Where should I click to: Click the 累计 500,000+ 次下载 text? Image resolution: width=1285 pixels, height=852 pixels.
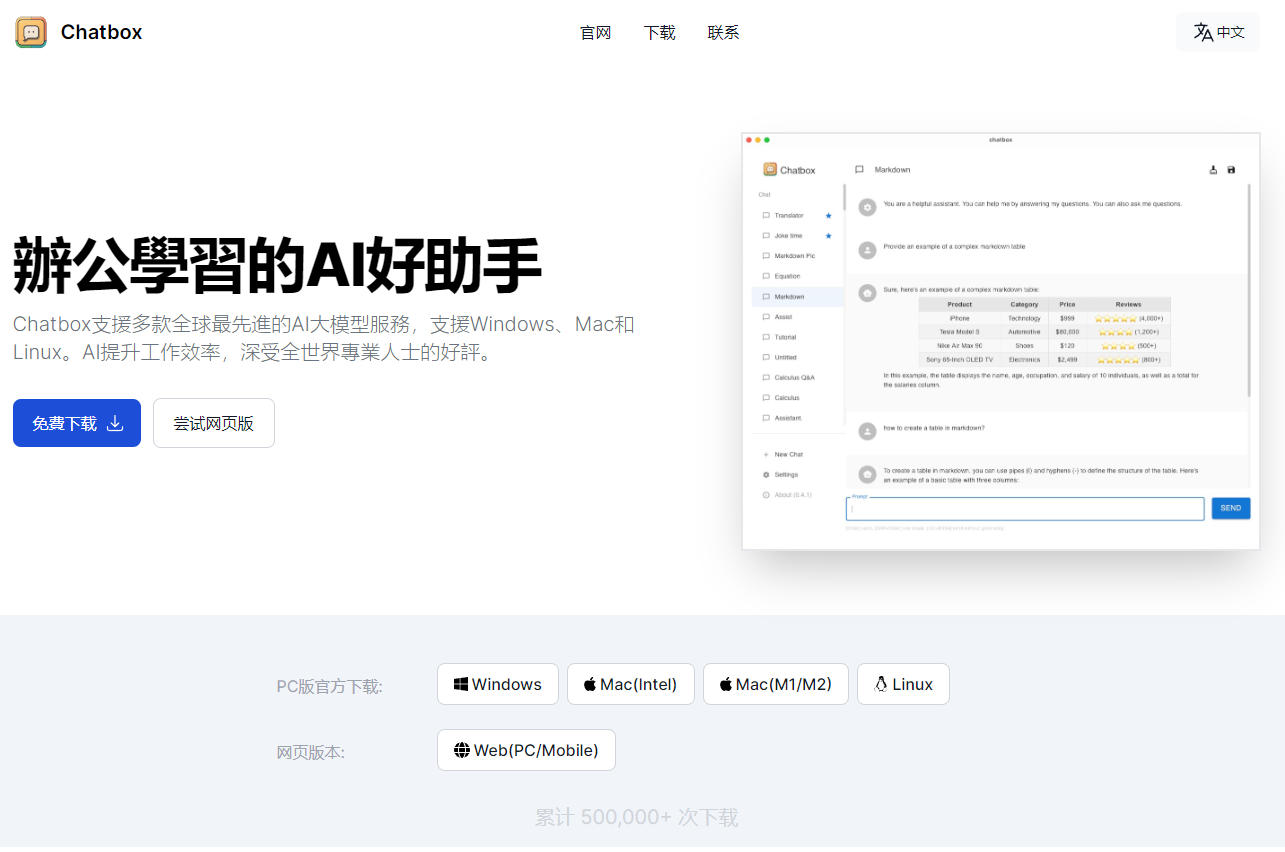click(x=636, y=817)
